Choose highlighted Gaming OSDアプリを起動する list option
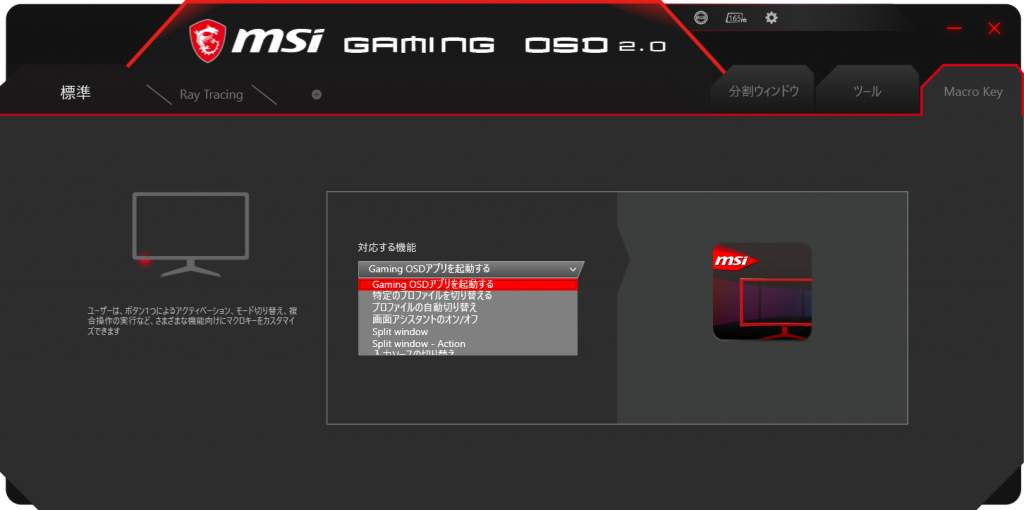This screenshot has width=1024, height=510. click(x=468, y=284)
